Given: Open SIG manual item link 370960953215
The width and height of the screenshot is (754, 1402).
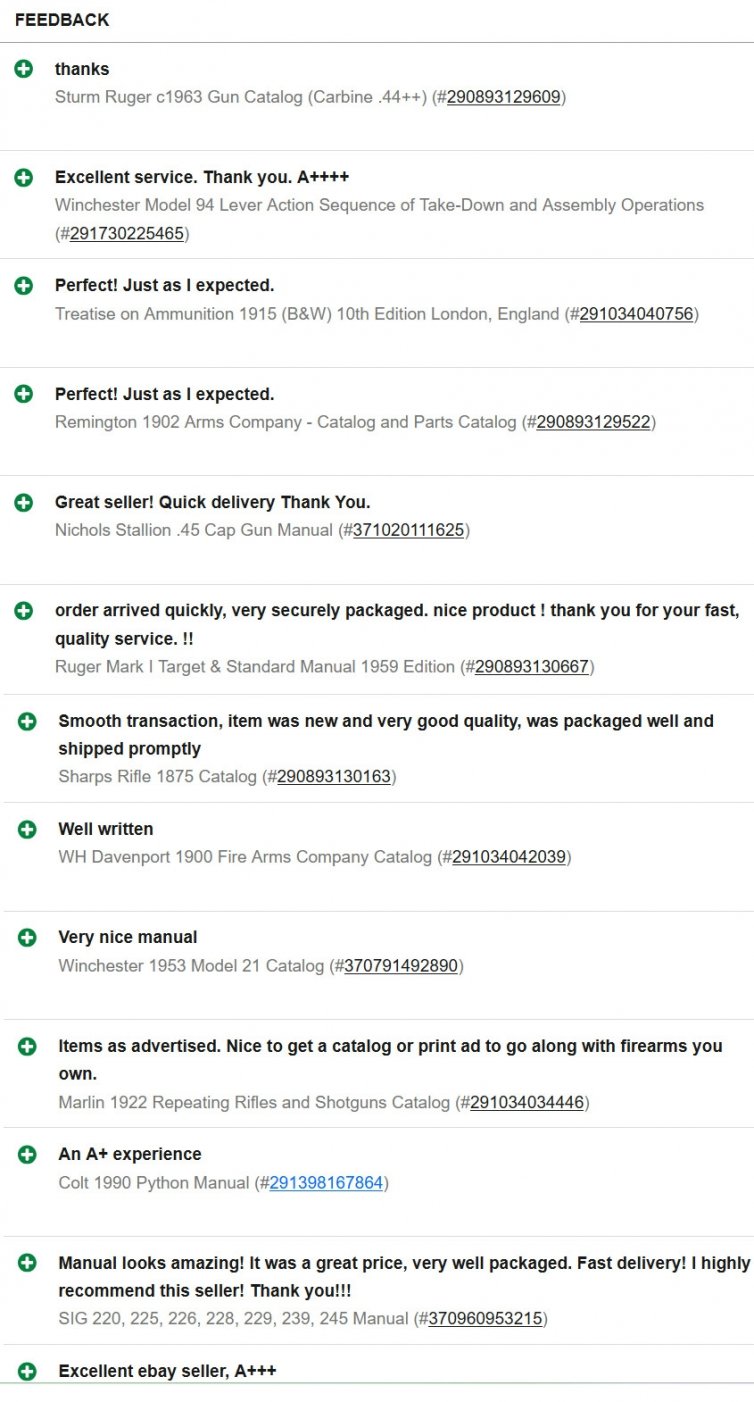Looking at the screenshot, I should pos(485,1319).
